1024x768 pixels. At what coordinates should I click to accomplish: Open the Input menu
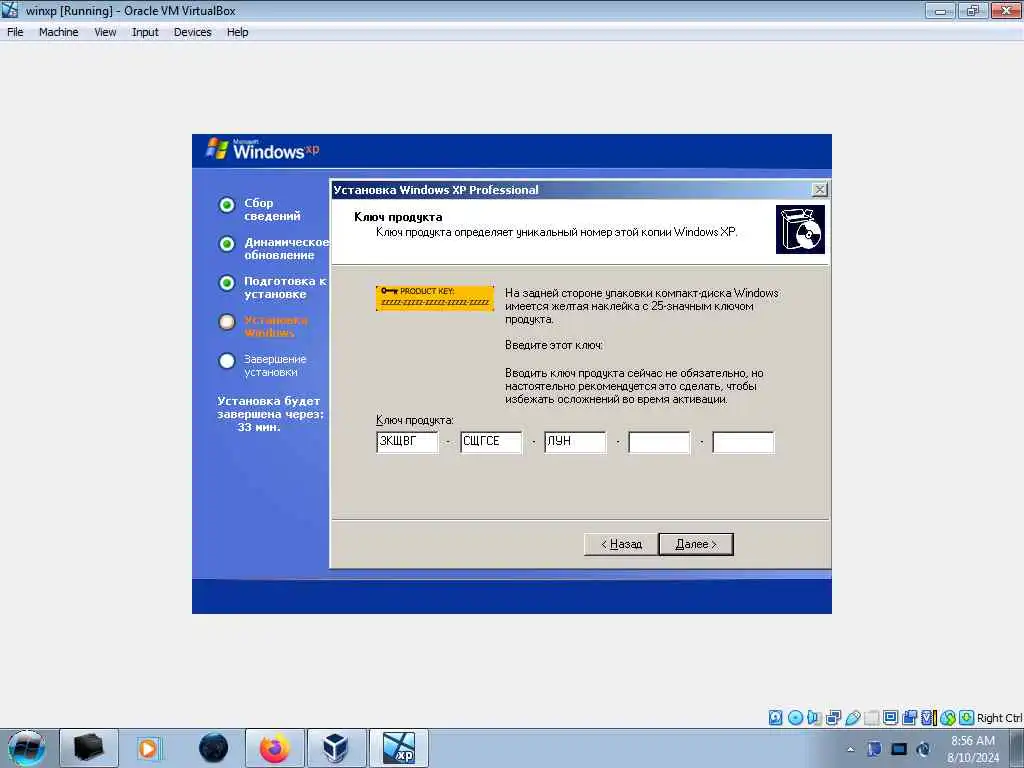pyautogui.click(x=145, y=32)
